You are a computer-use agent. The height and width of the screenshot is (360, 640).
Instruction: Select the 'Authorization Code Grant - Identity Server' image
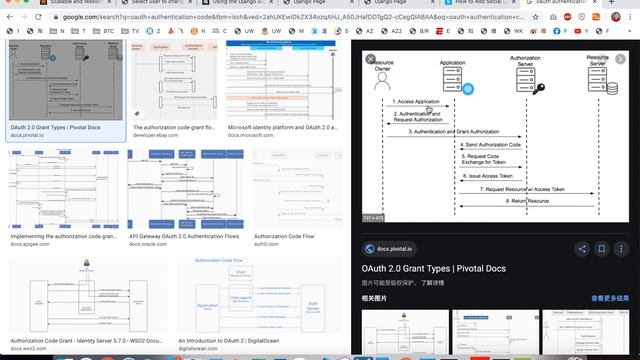tap(88, 295)
